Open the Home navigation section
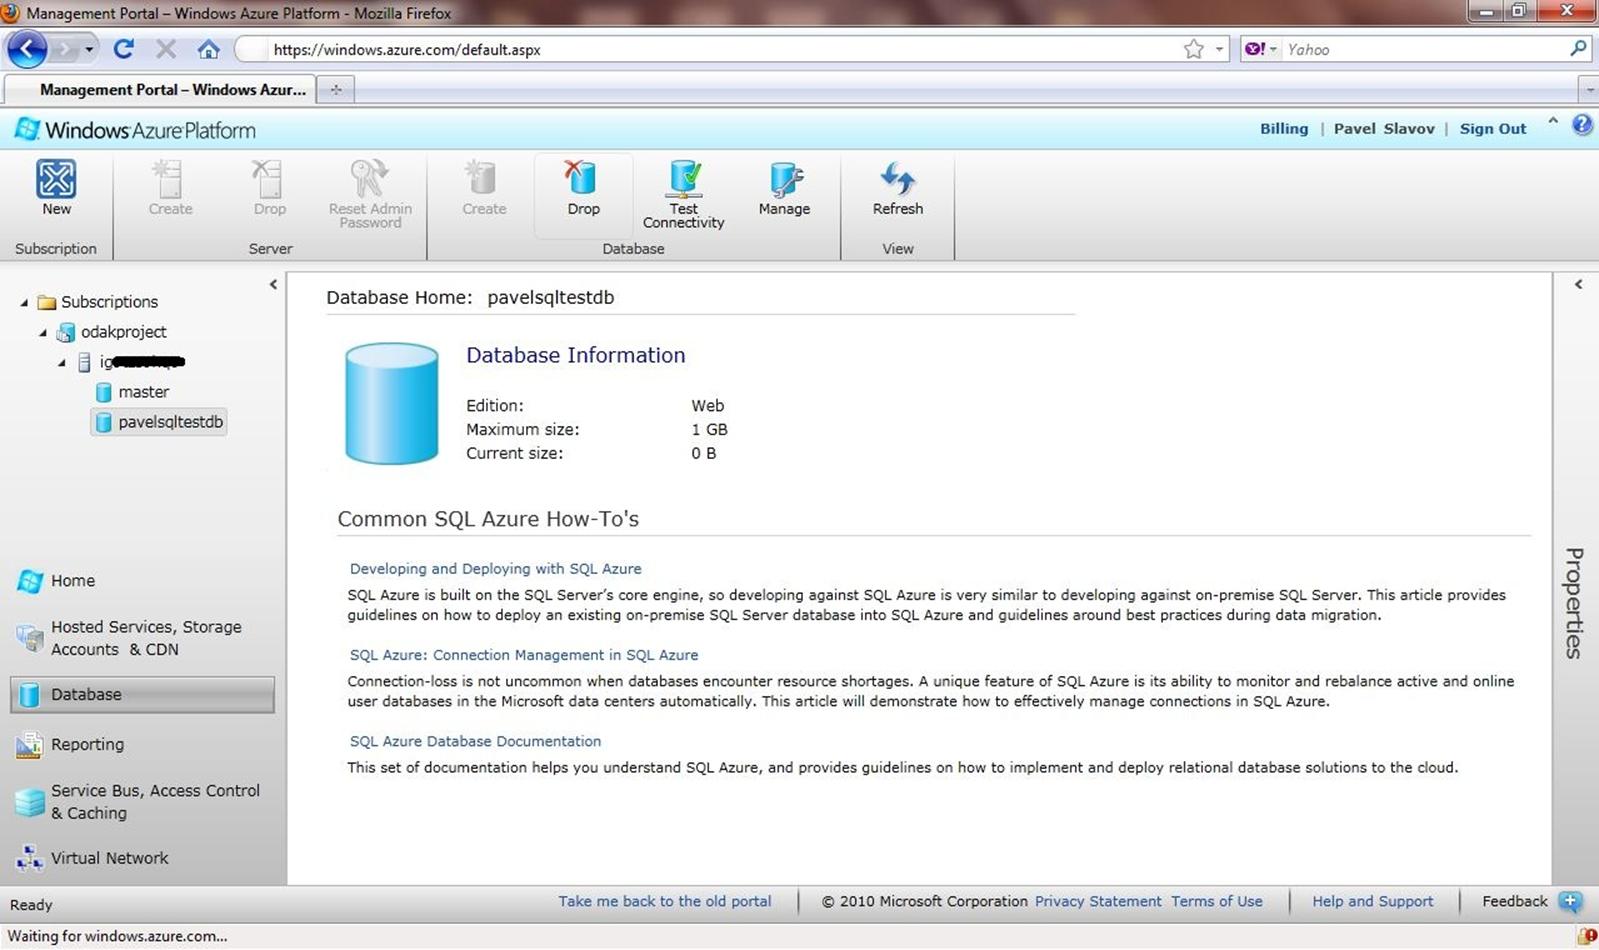The width and height of the screenshot is (1599, 950). (56, 581)
